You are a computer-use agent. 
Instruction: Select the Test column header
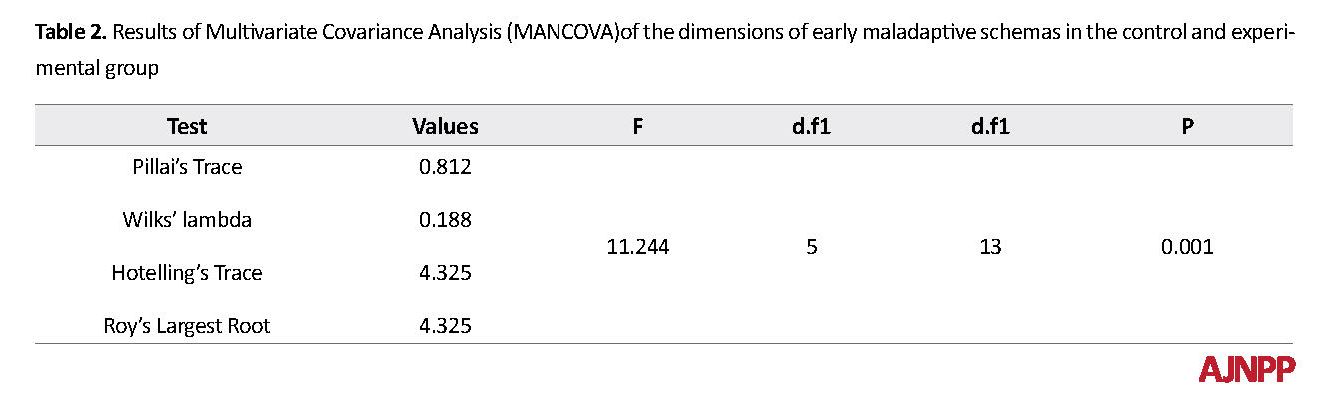[187, 126]
